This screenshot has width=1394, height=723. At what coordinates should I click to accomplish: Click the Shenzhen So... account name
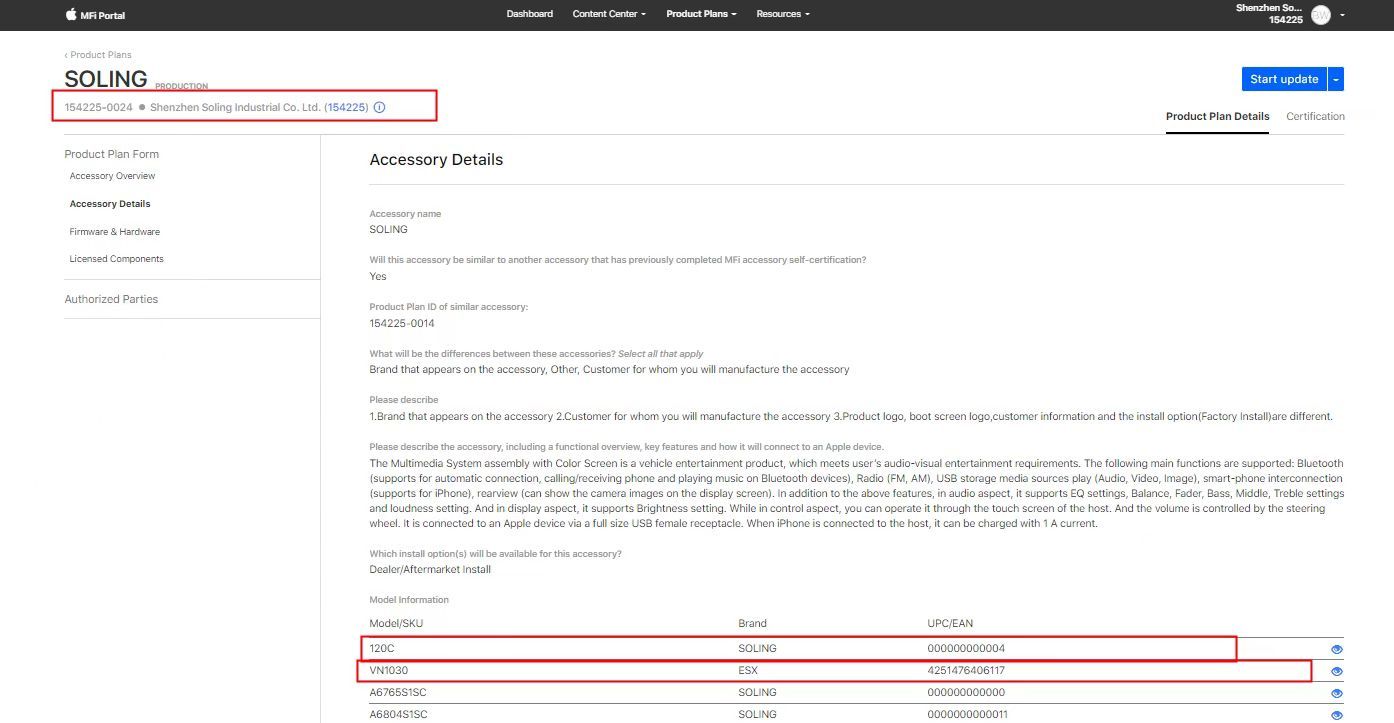[1269, 8]
